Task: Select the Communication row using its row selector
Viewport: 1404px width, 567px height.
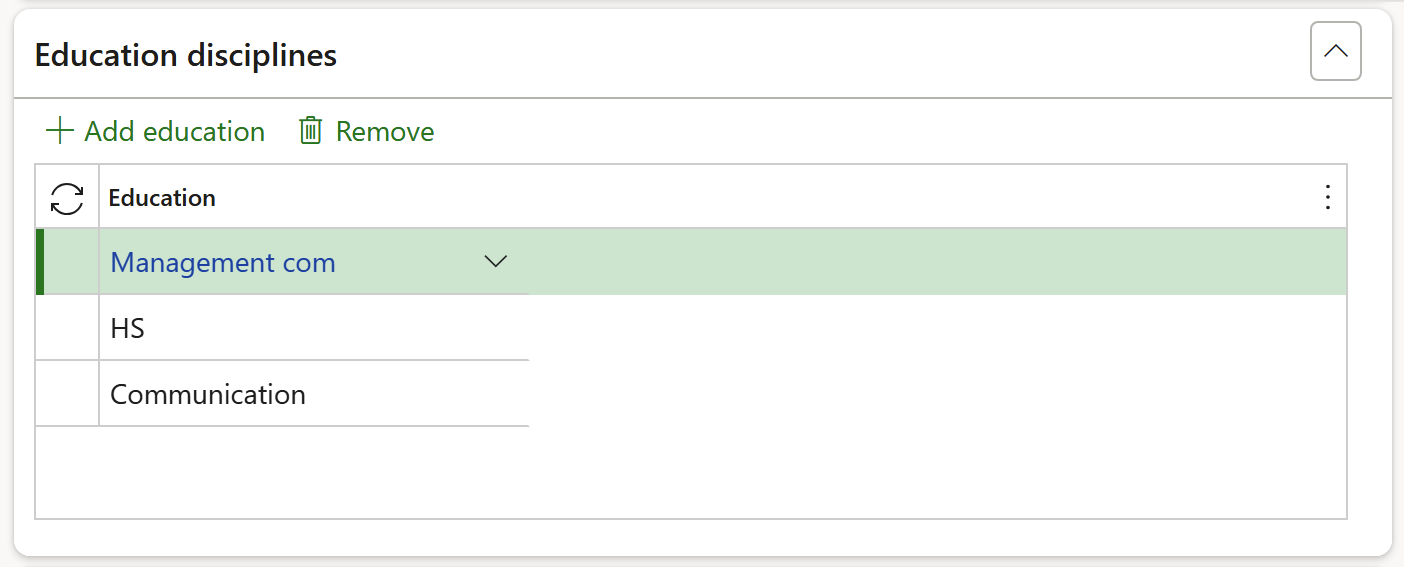Action: coord(67,394)
